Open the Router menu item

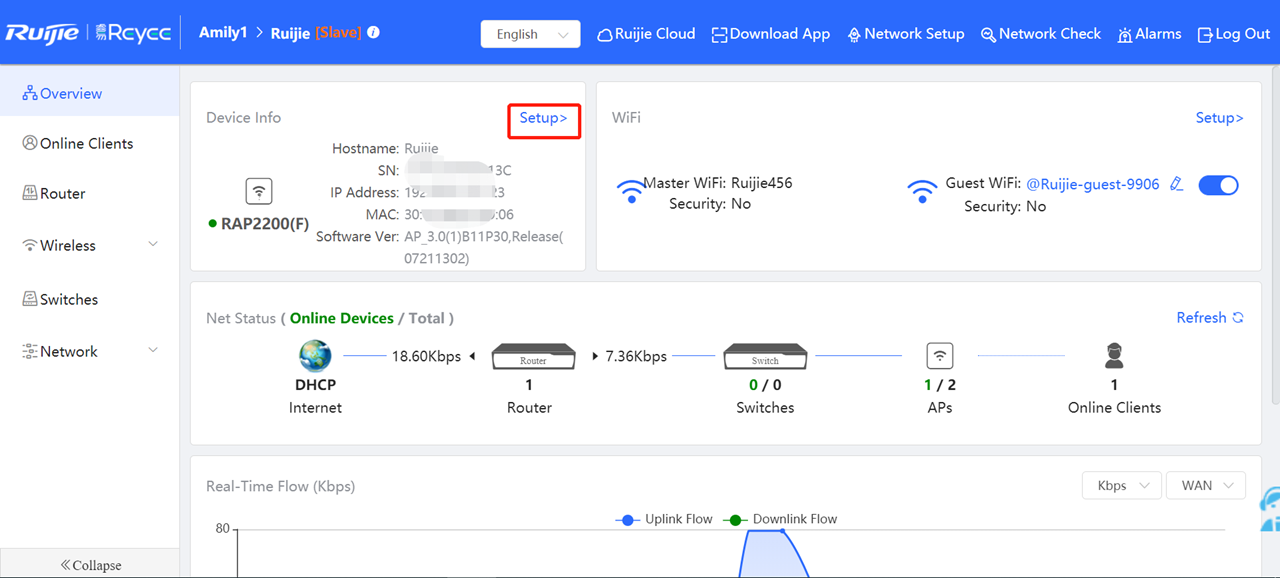click(x=89, y=193)
